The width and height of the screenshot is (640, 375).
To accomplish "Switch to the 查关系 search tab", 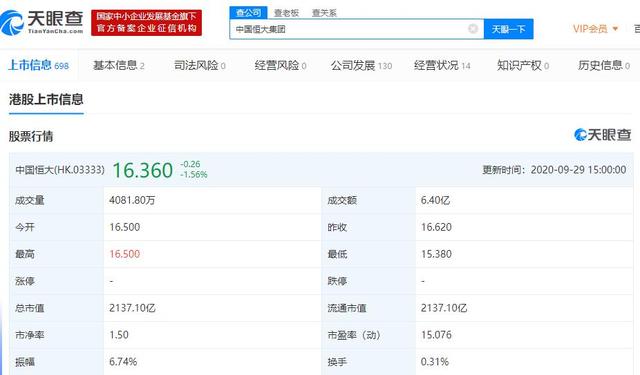I will tap(324, 13).
